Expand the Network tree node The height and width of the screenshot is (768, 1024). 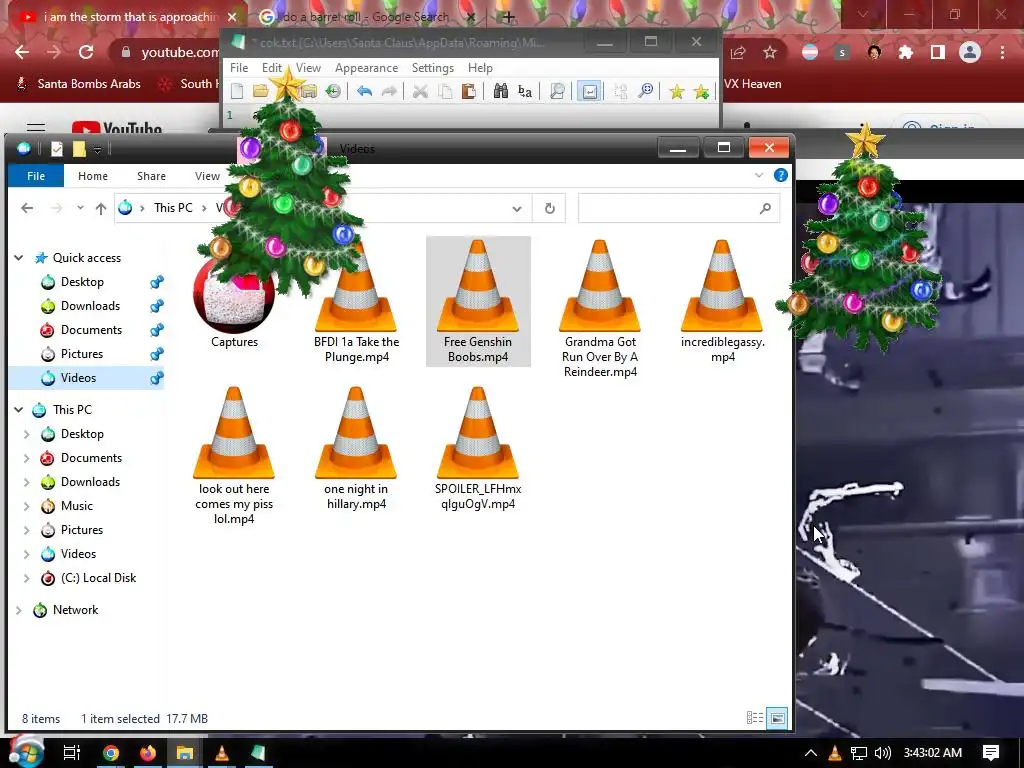pos(19,611)
